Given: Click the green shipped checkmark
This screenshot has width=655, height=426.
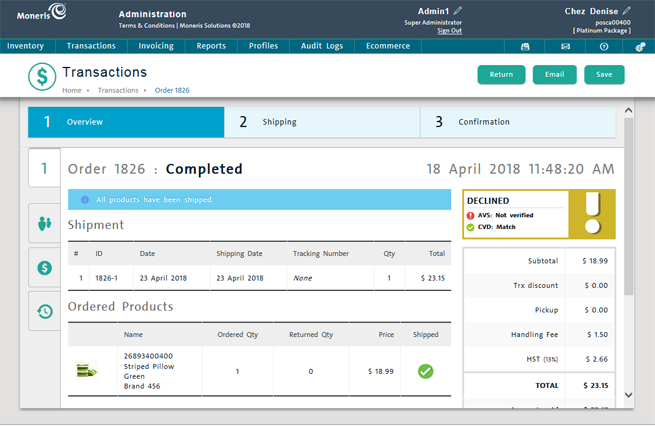Looking at the screenshot, I should pos(425,371).
